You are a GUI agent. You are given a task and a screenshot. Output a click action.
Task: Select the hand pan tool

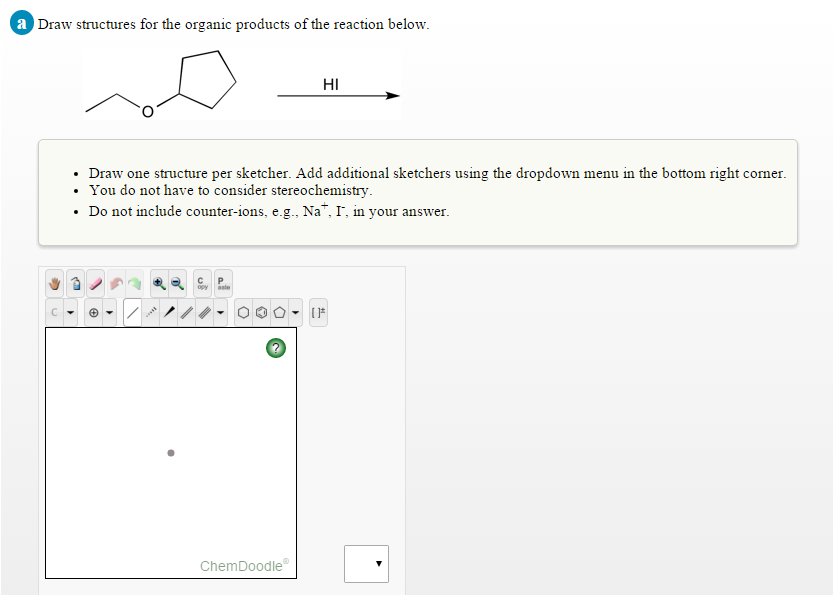coord(54,283)
